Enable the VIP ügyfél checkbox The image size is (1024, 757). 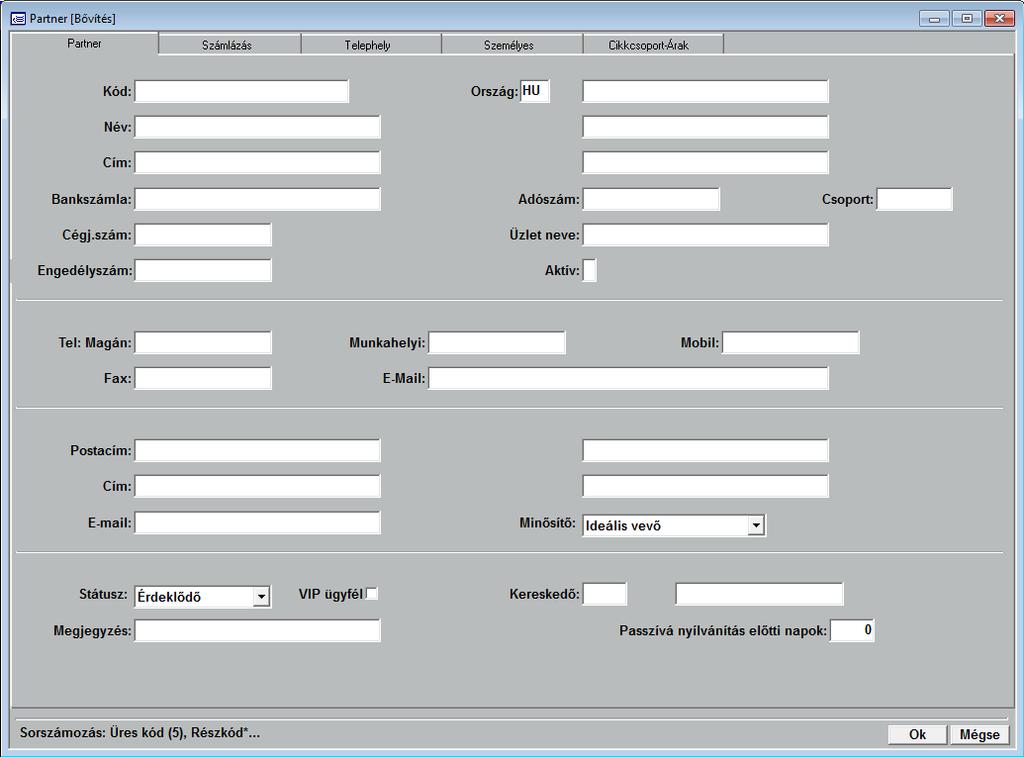point(372,594)
